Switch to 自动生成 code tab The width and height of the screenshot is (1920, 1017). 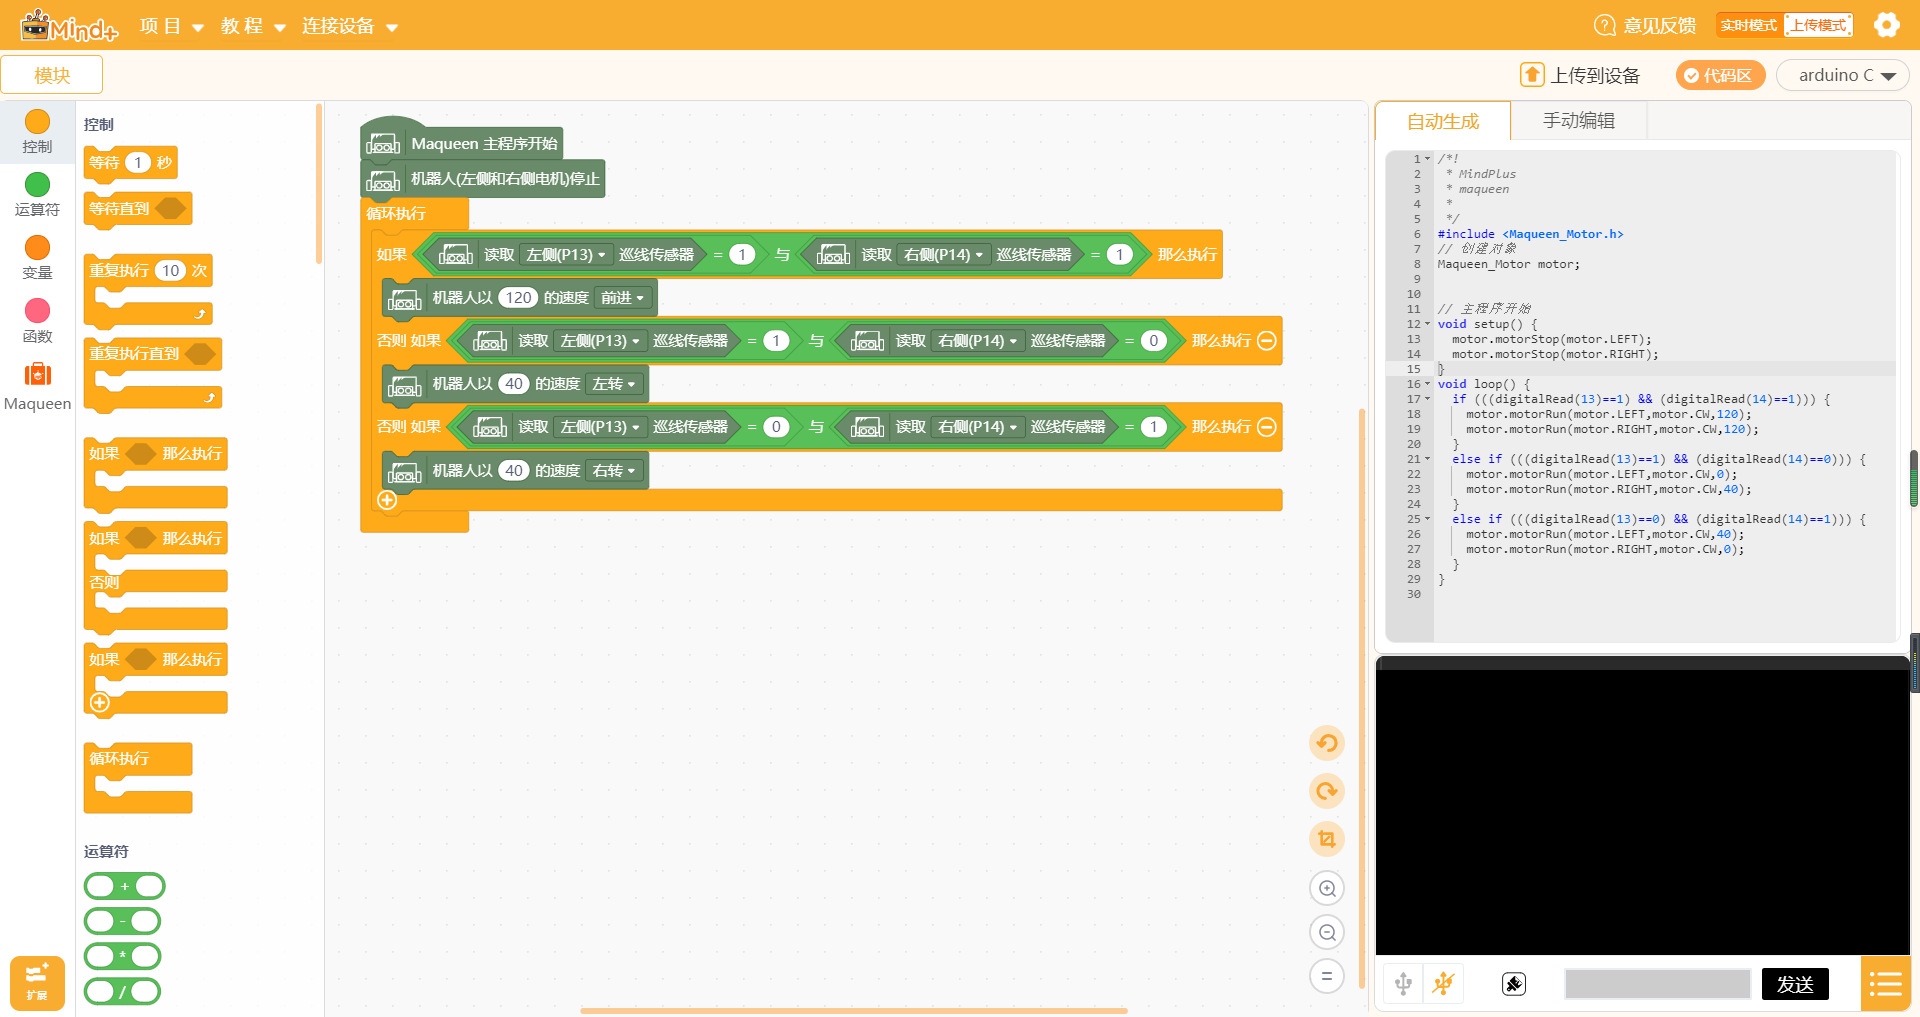[1443, 121]
